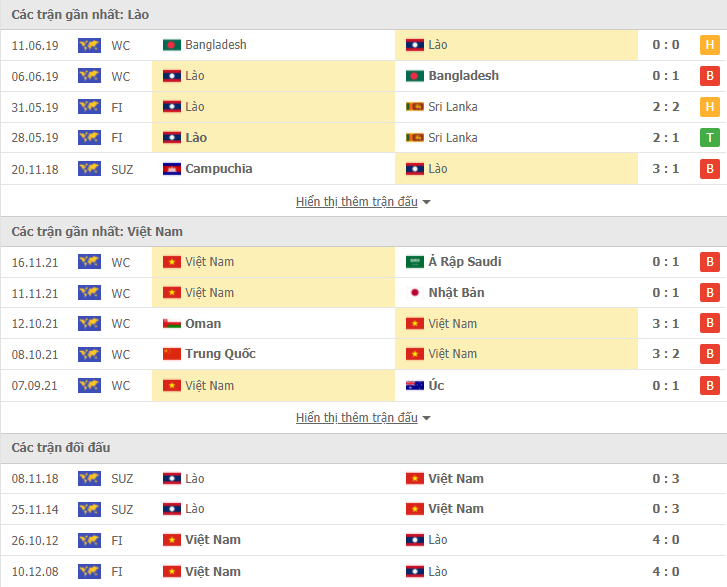Click the Bangladesh flag in the 11.06.19 match
Viewport: 727px width, 587px height.
(172, 45)
